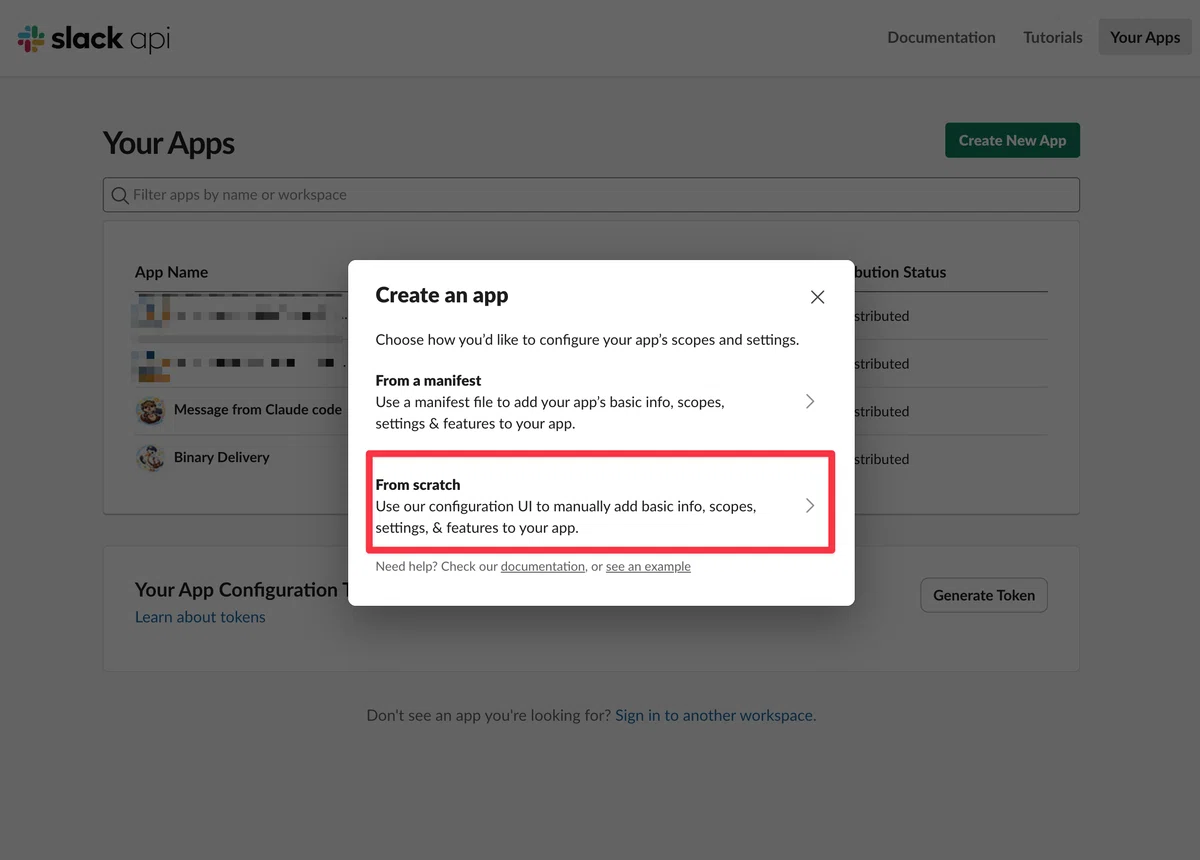Click the search magnifier icon in filter box

click(x=120, y=195)
